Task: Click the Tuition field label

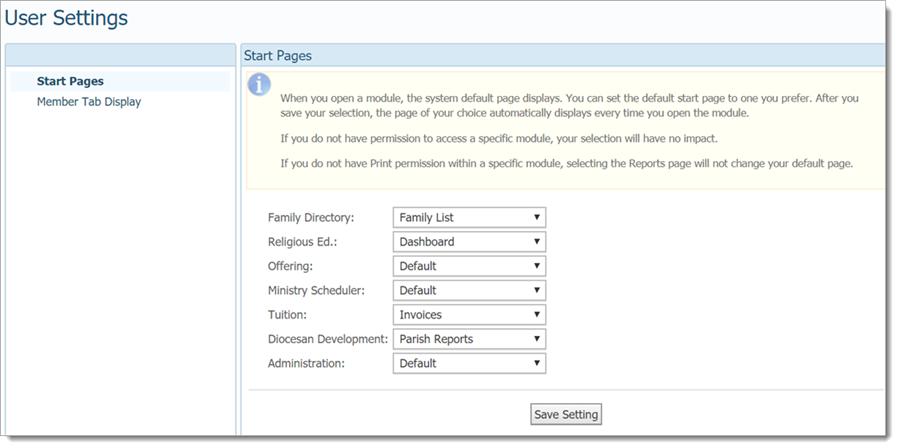Action: 288,315
